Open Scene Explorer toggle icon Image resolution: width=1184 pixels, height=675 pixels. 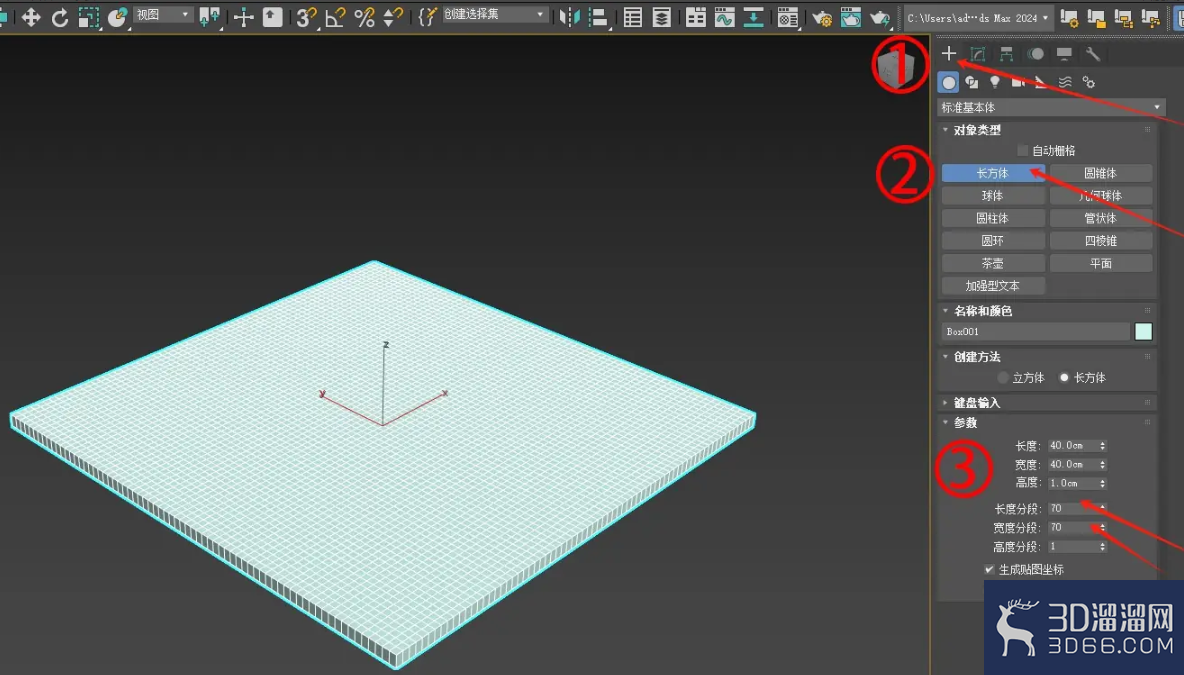point(633,17)
